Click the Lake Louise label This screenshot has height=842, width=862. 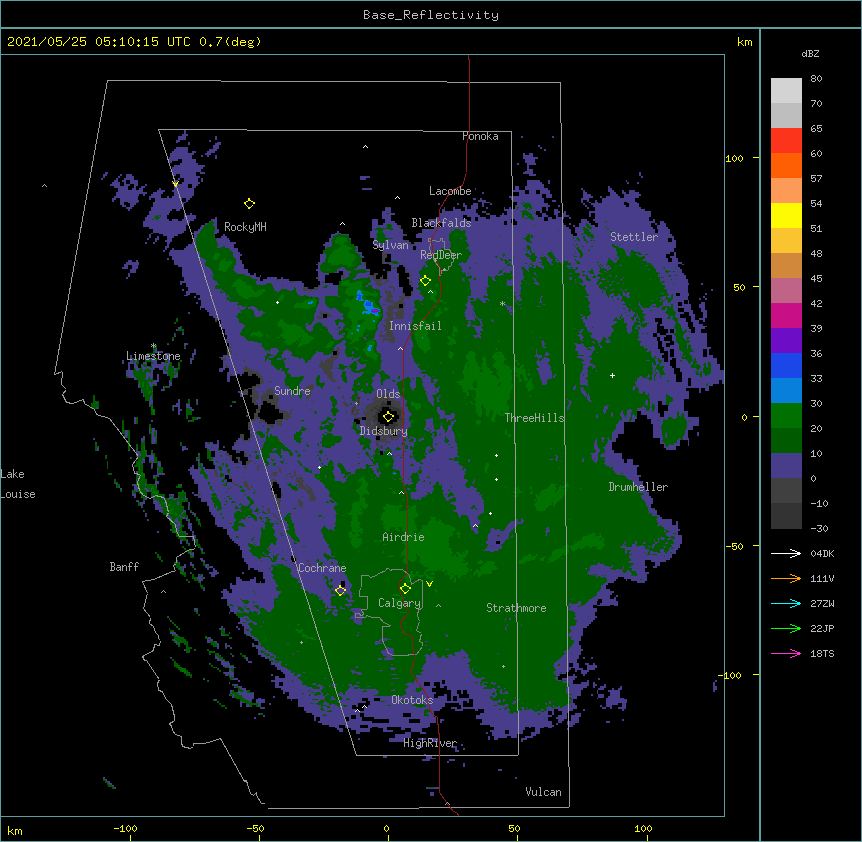point(18,484)
